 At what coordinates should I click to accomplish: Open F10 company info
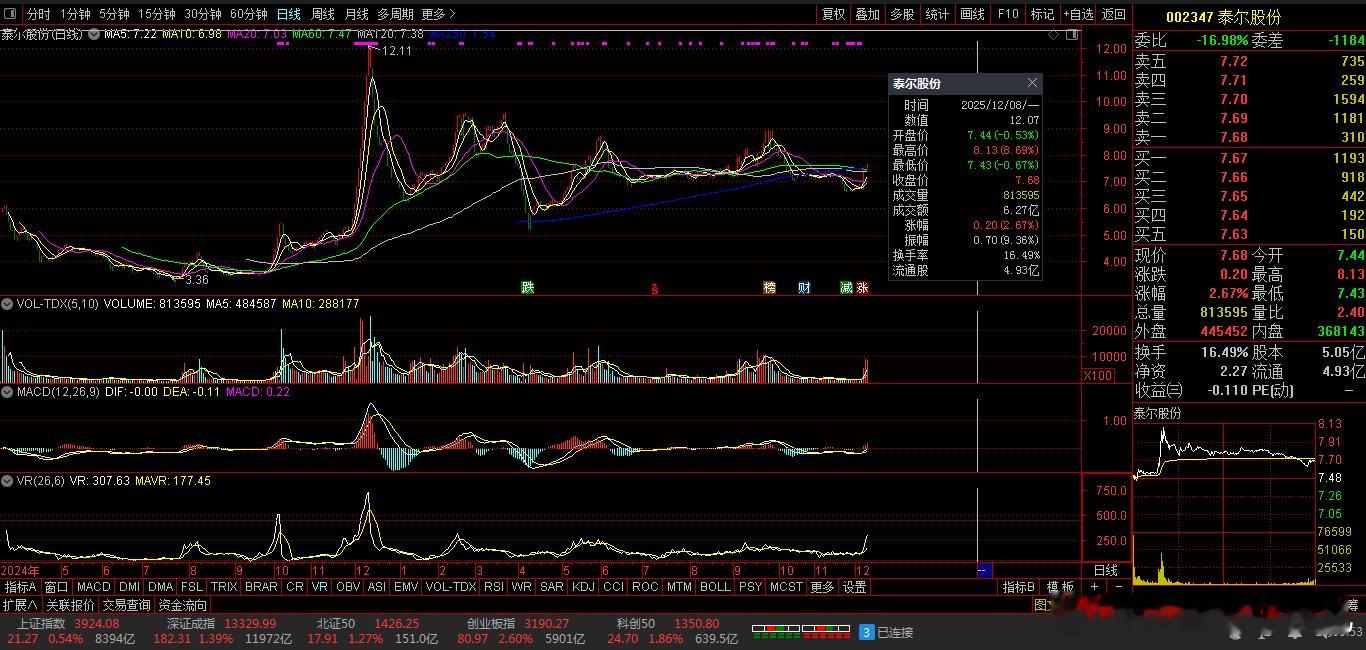tap(1008, 14)
